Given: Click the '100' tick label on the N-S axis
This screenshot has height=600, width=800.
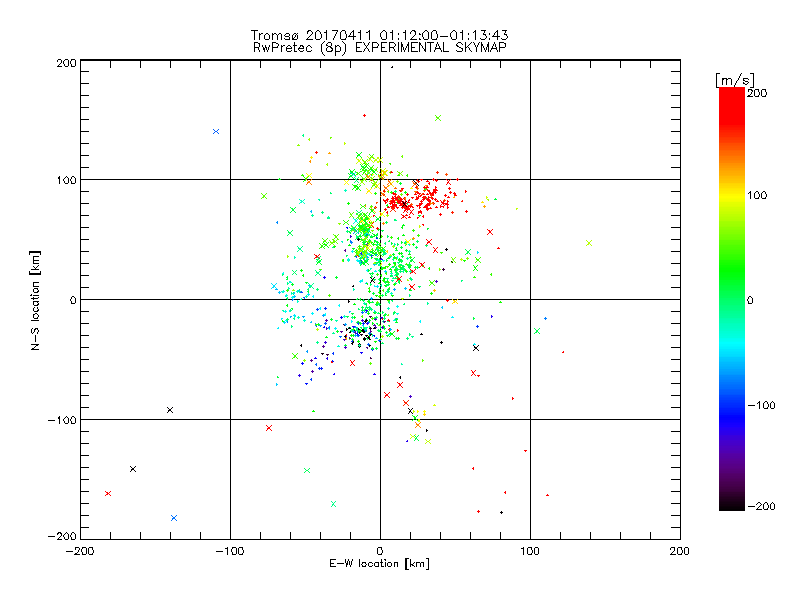Looking at the screenshot, I should coord(66,180).
